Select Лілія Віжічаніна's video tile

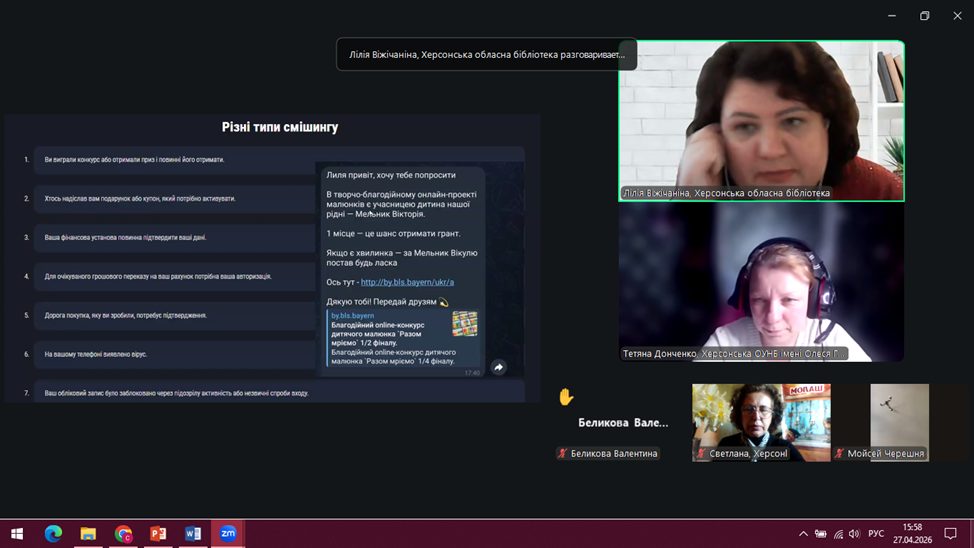click(x=761, y=120)
